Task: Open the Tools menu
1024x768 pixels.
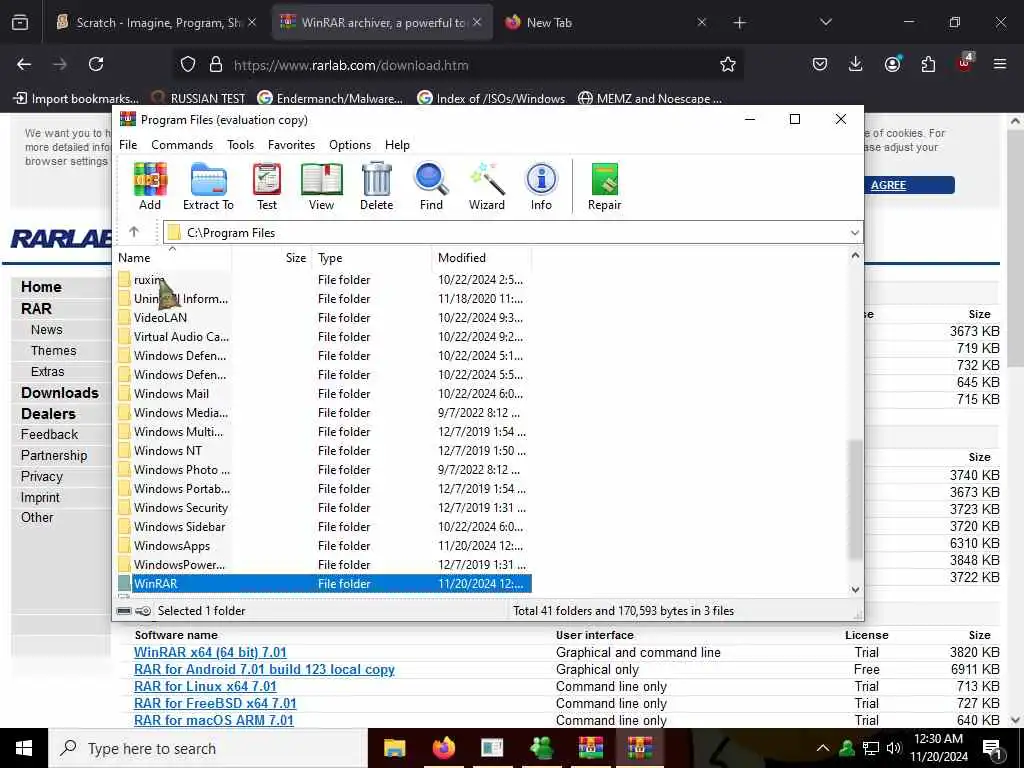Action: click(x=240, y=145)
